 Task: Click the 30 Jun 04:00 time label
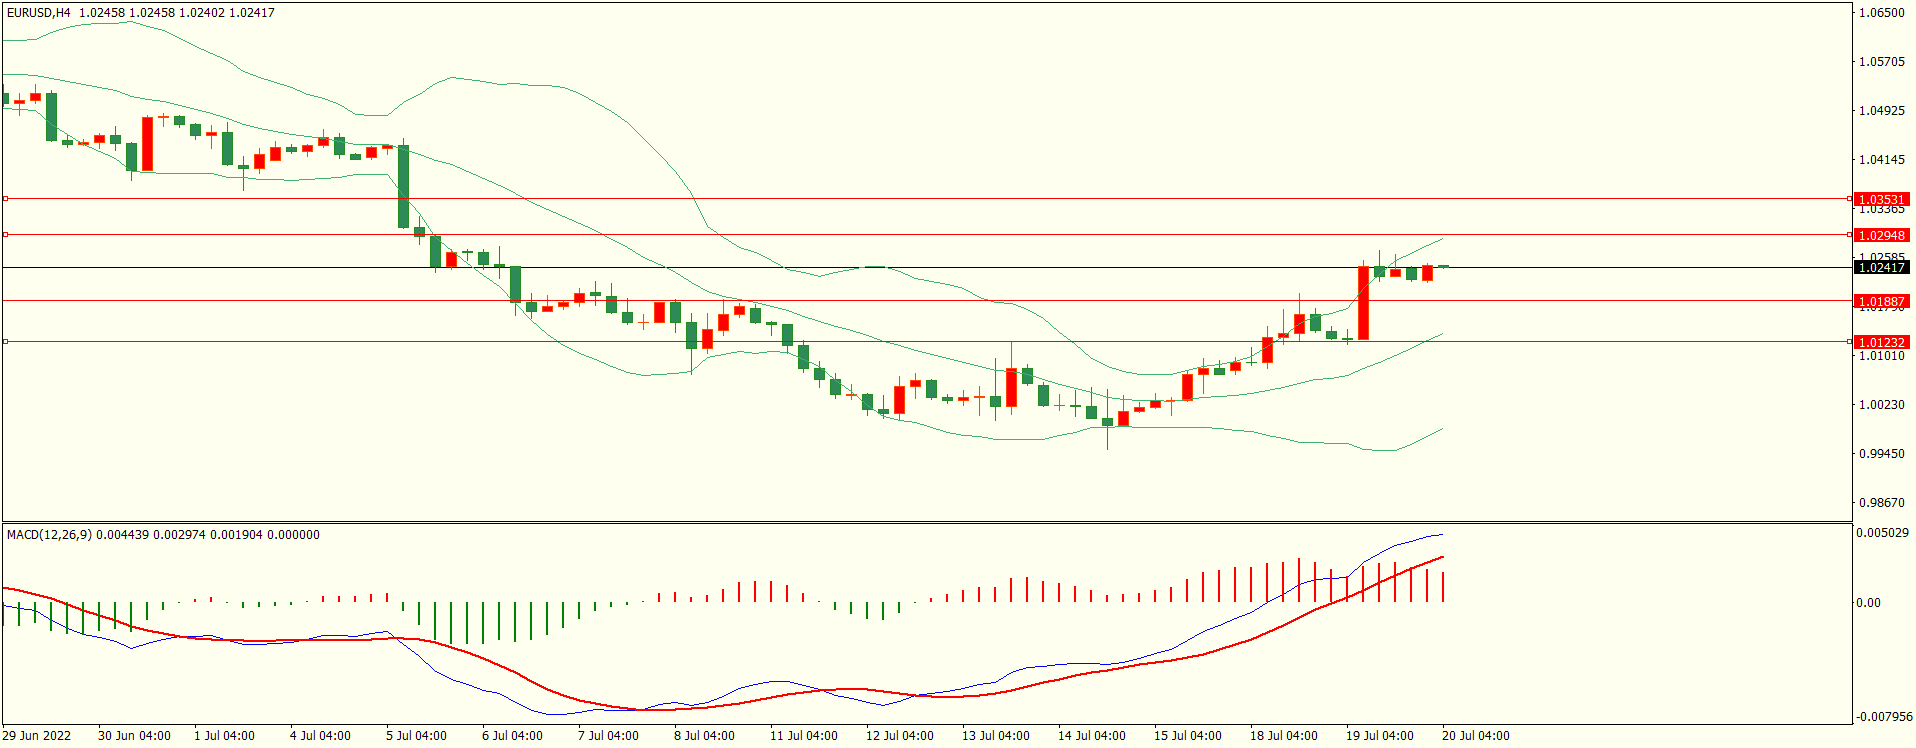134,736
